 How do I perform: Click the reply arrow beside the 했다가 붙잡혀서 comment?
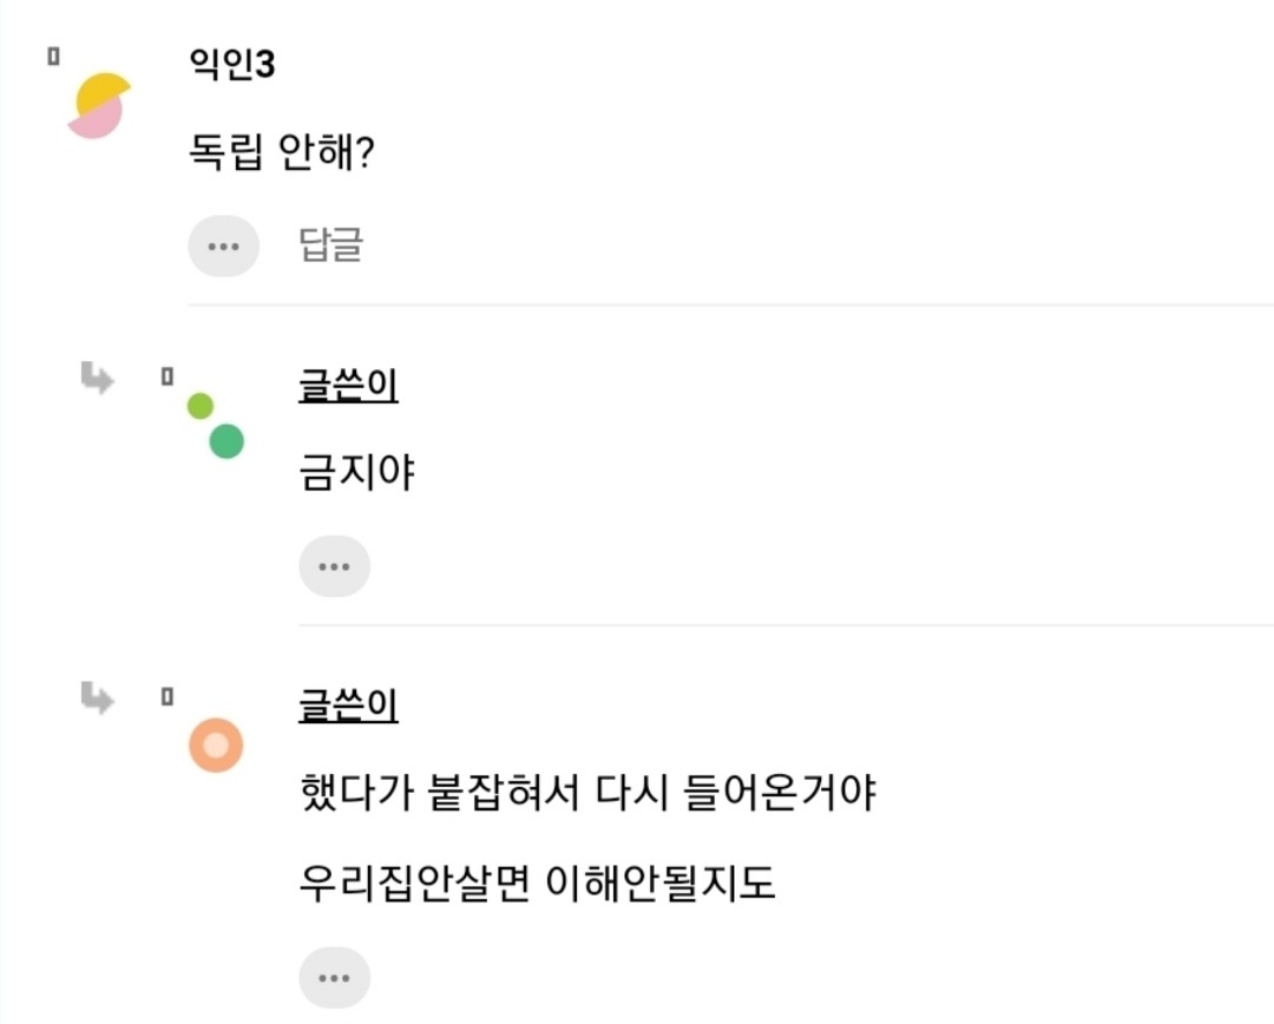[97, 697]
